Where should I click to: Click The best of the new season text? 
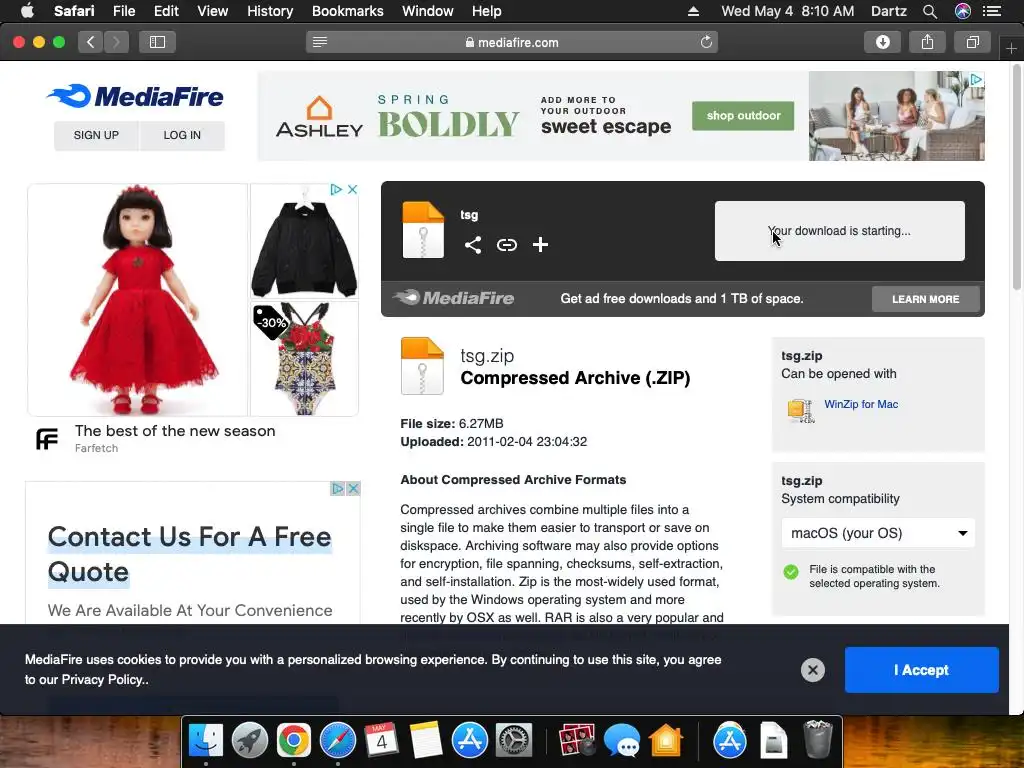[175, 431]
